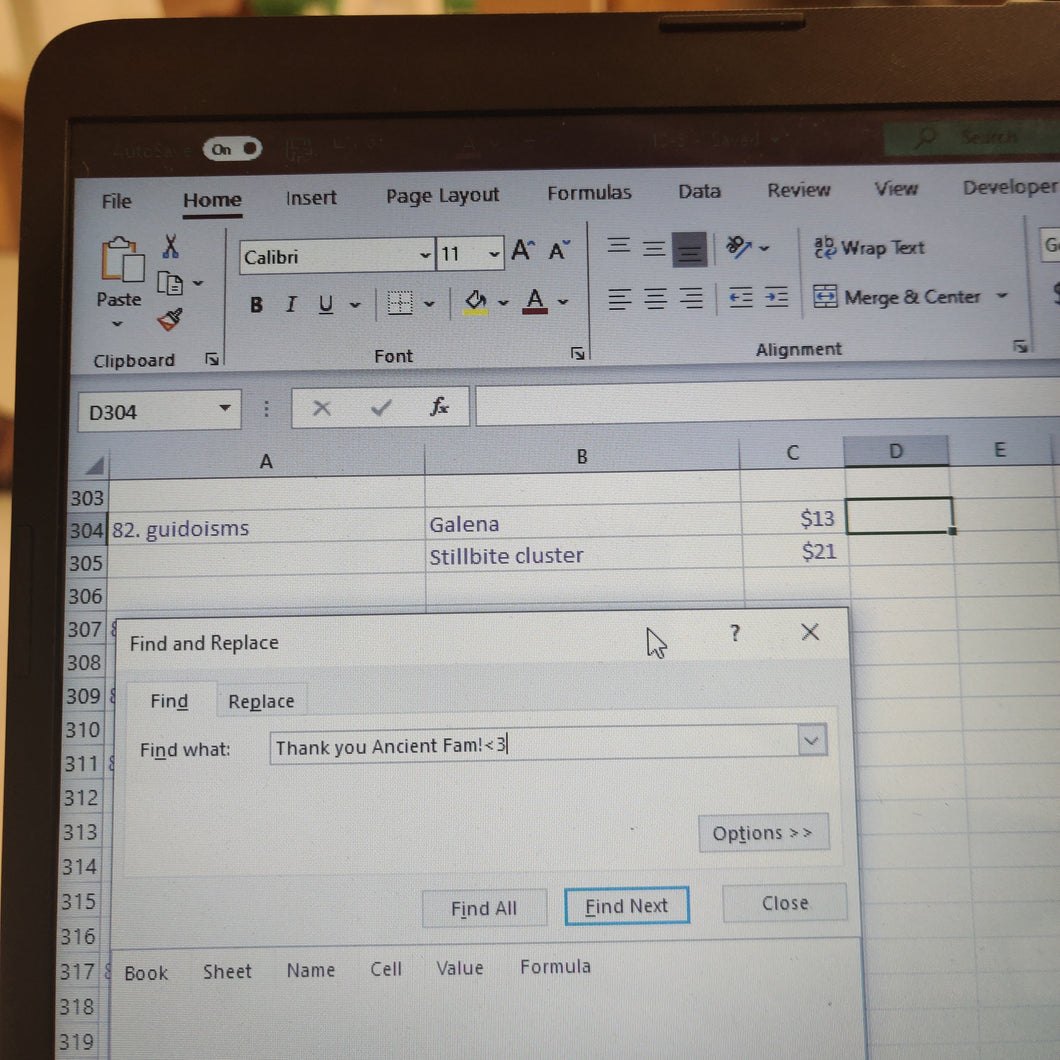Screen dimensions: 1060x1060
Task: Select the row 305 header
Action: pos(86,563)
